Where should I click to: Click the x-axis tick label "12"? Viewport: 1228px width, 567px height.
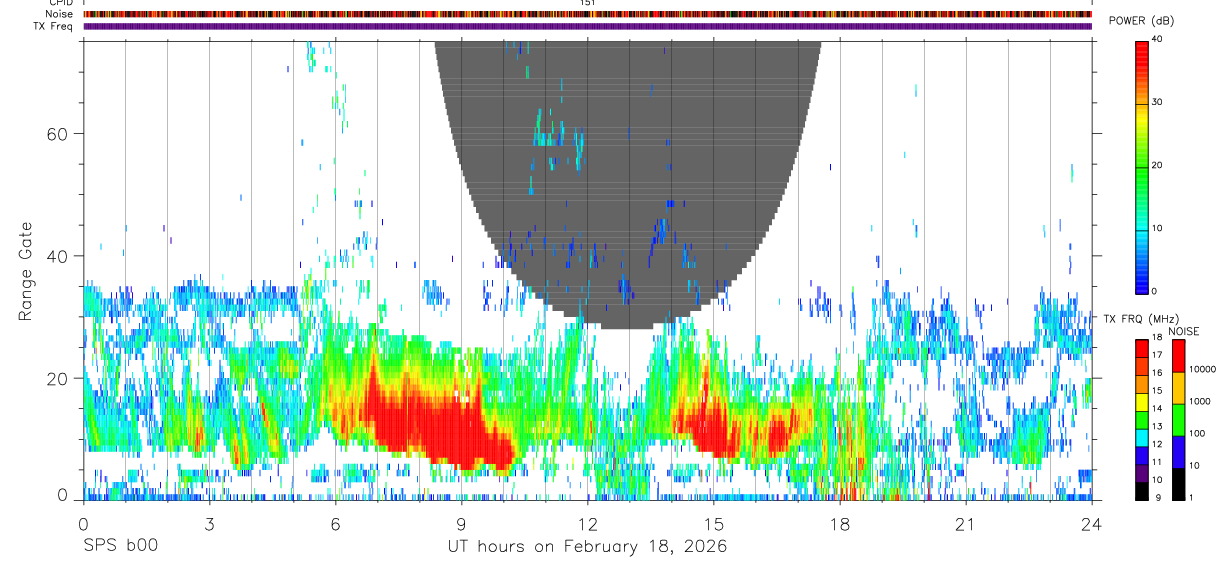(x=587, y=524)
